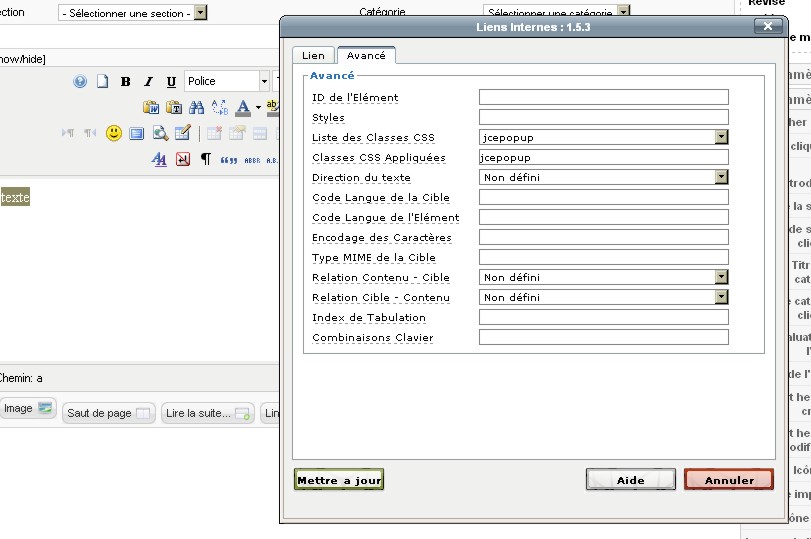The width and height of the screenshot is (811, 539).
Task: Expand the Liste des Classes CSS dropdown
Action: 720,138
